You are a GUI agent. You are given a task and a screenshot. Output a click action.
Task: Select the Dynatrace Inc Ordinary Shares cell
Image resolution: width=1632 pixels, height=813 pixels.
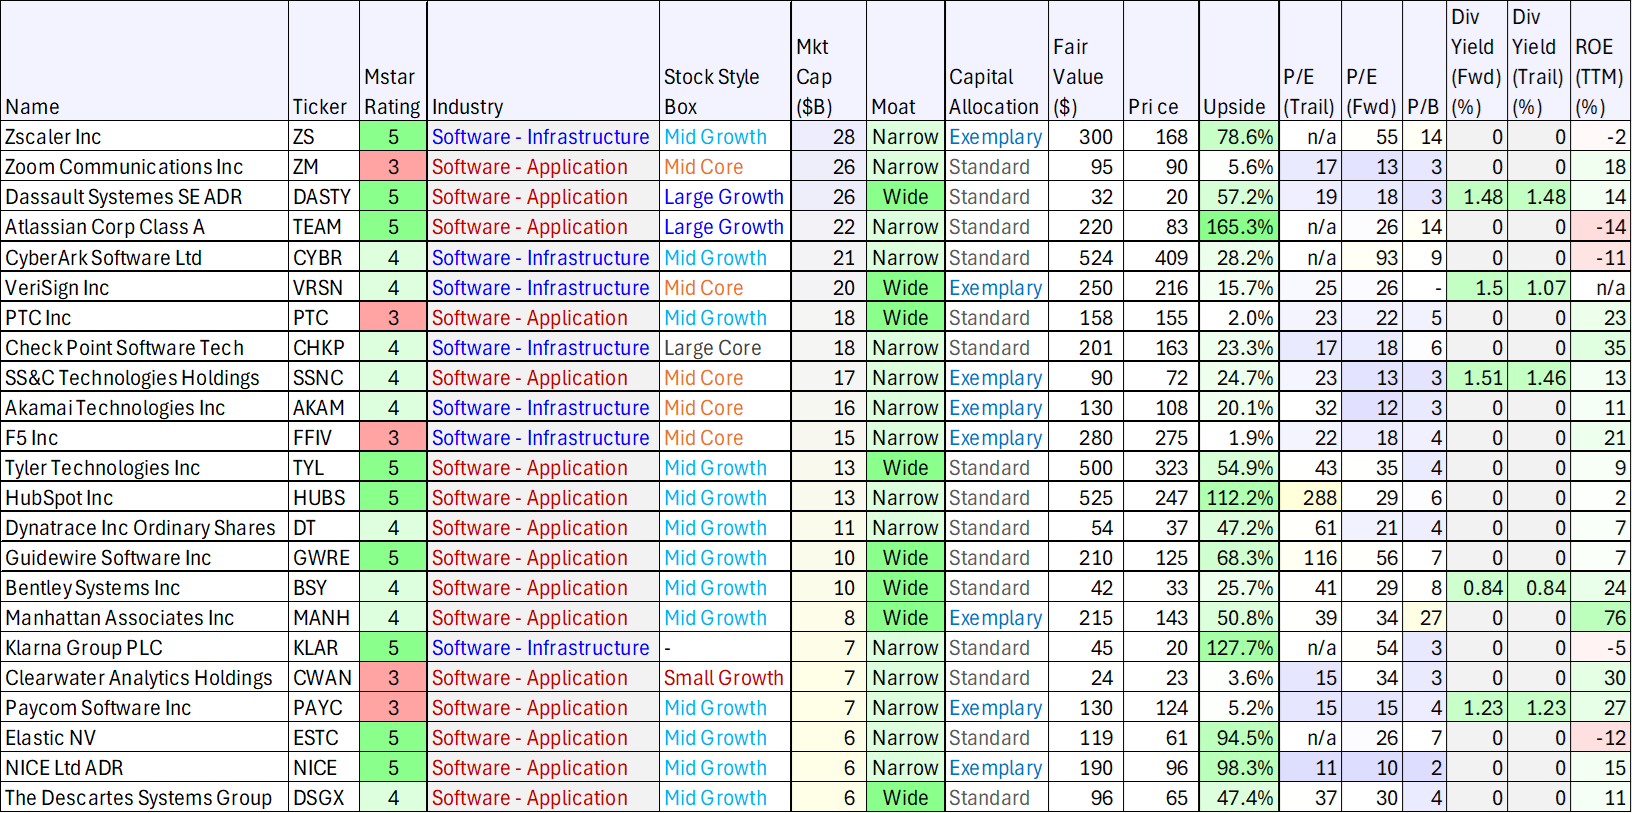(x=145, y=527)
